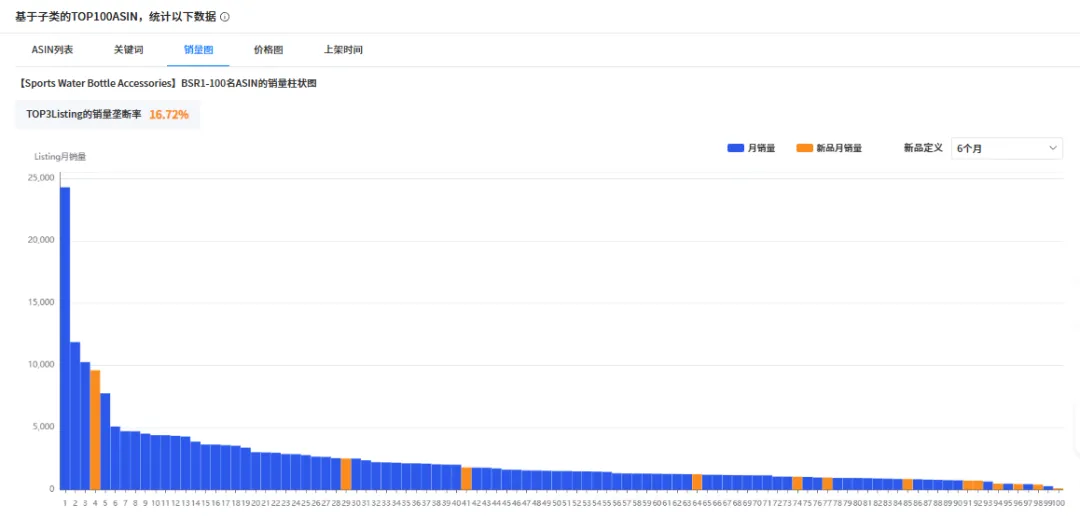Click the orange bar at rank 41
This screenshot has width=1080, height=519.
coord(466,478)
